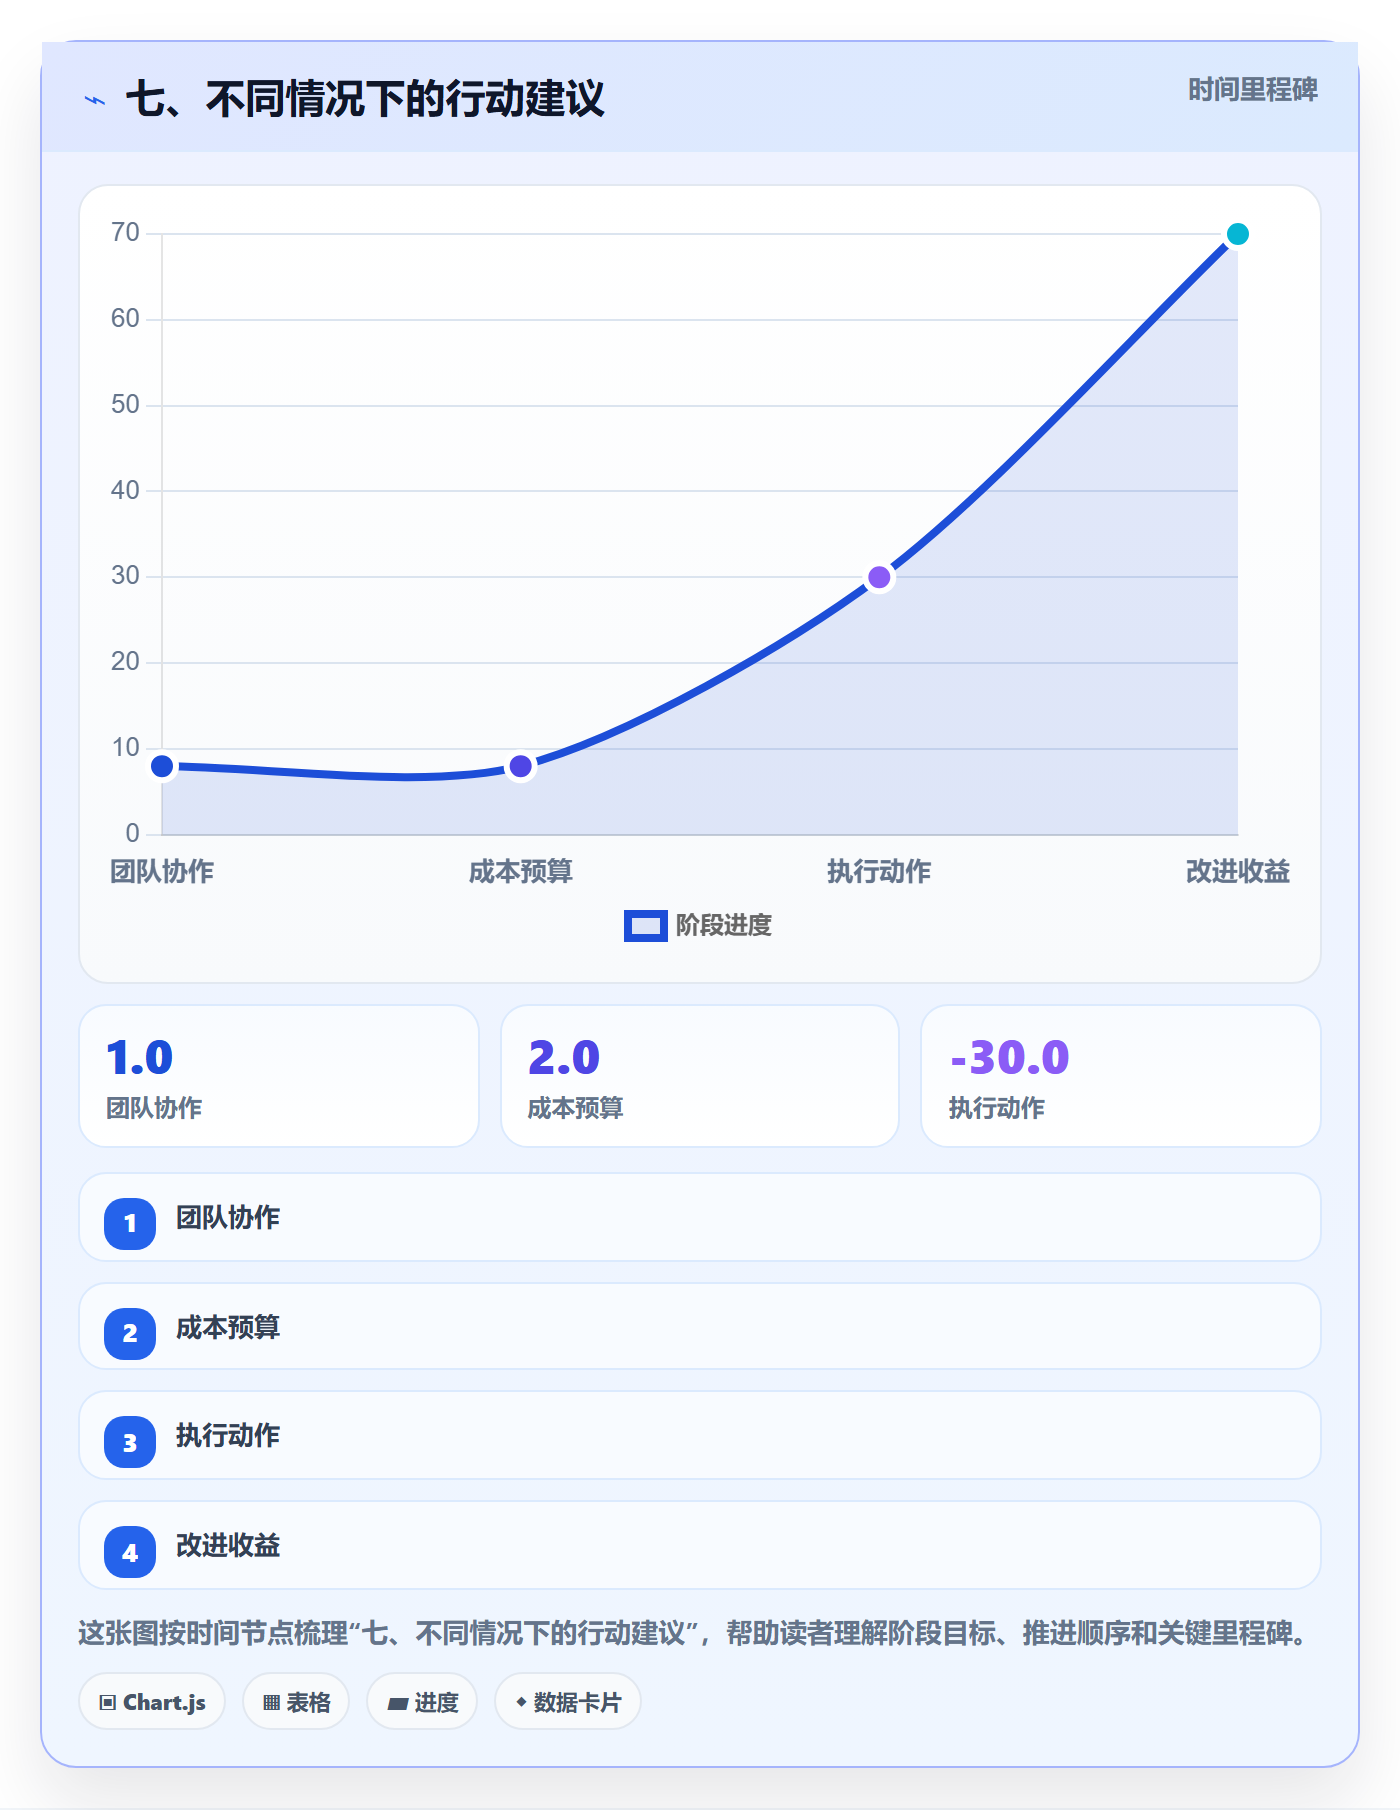This screenshot has width=1400, height=1810.
Task: Click the purple 执行动作 data point
Action: point(879,577)
